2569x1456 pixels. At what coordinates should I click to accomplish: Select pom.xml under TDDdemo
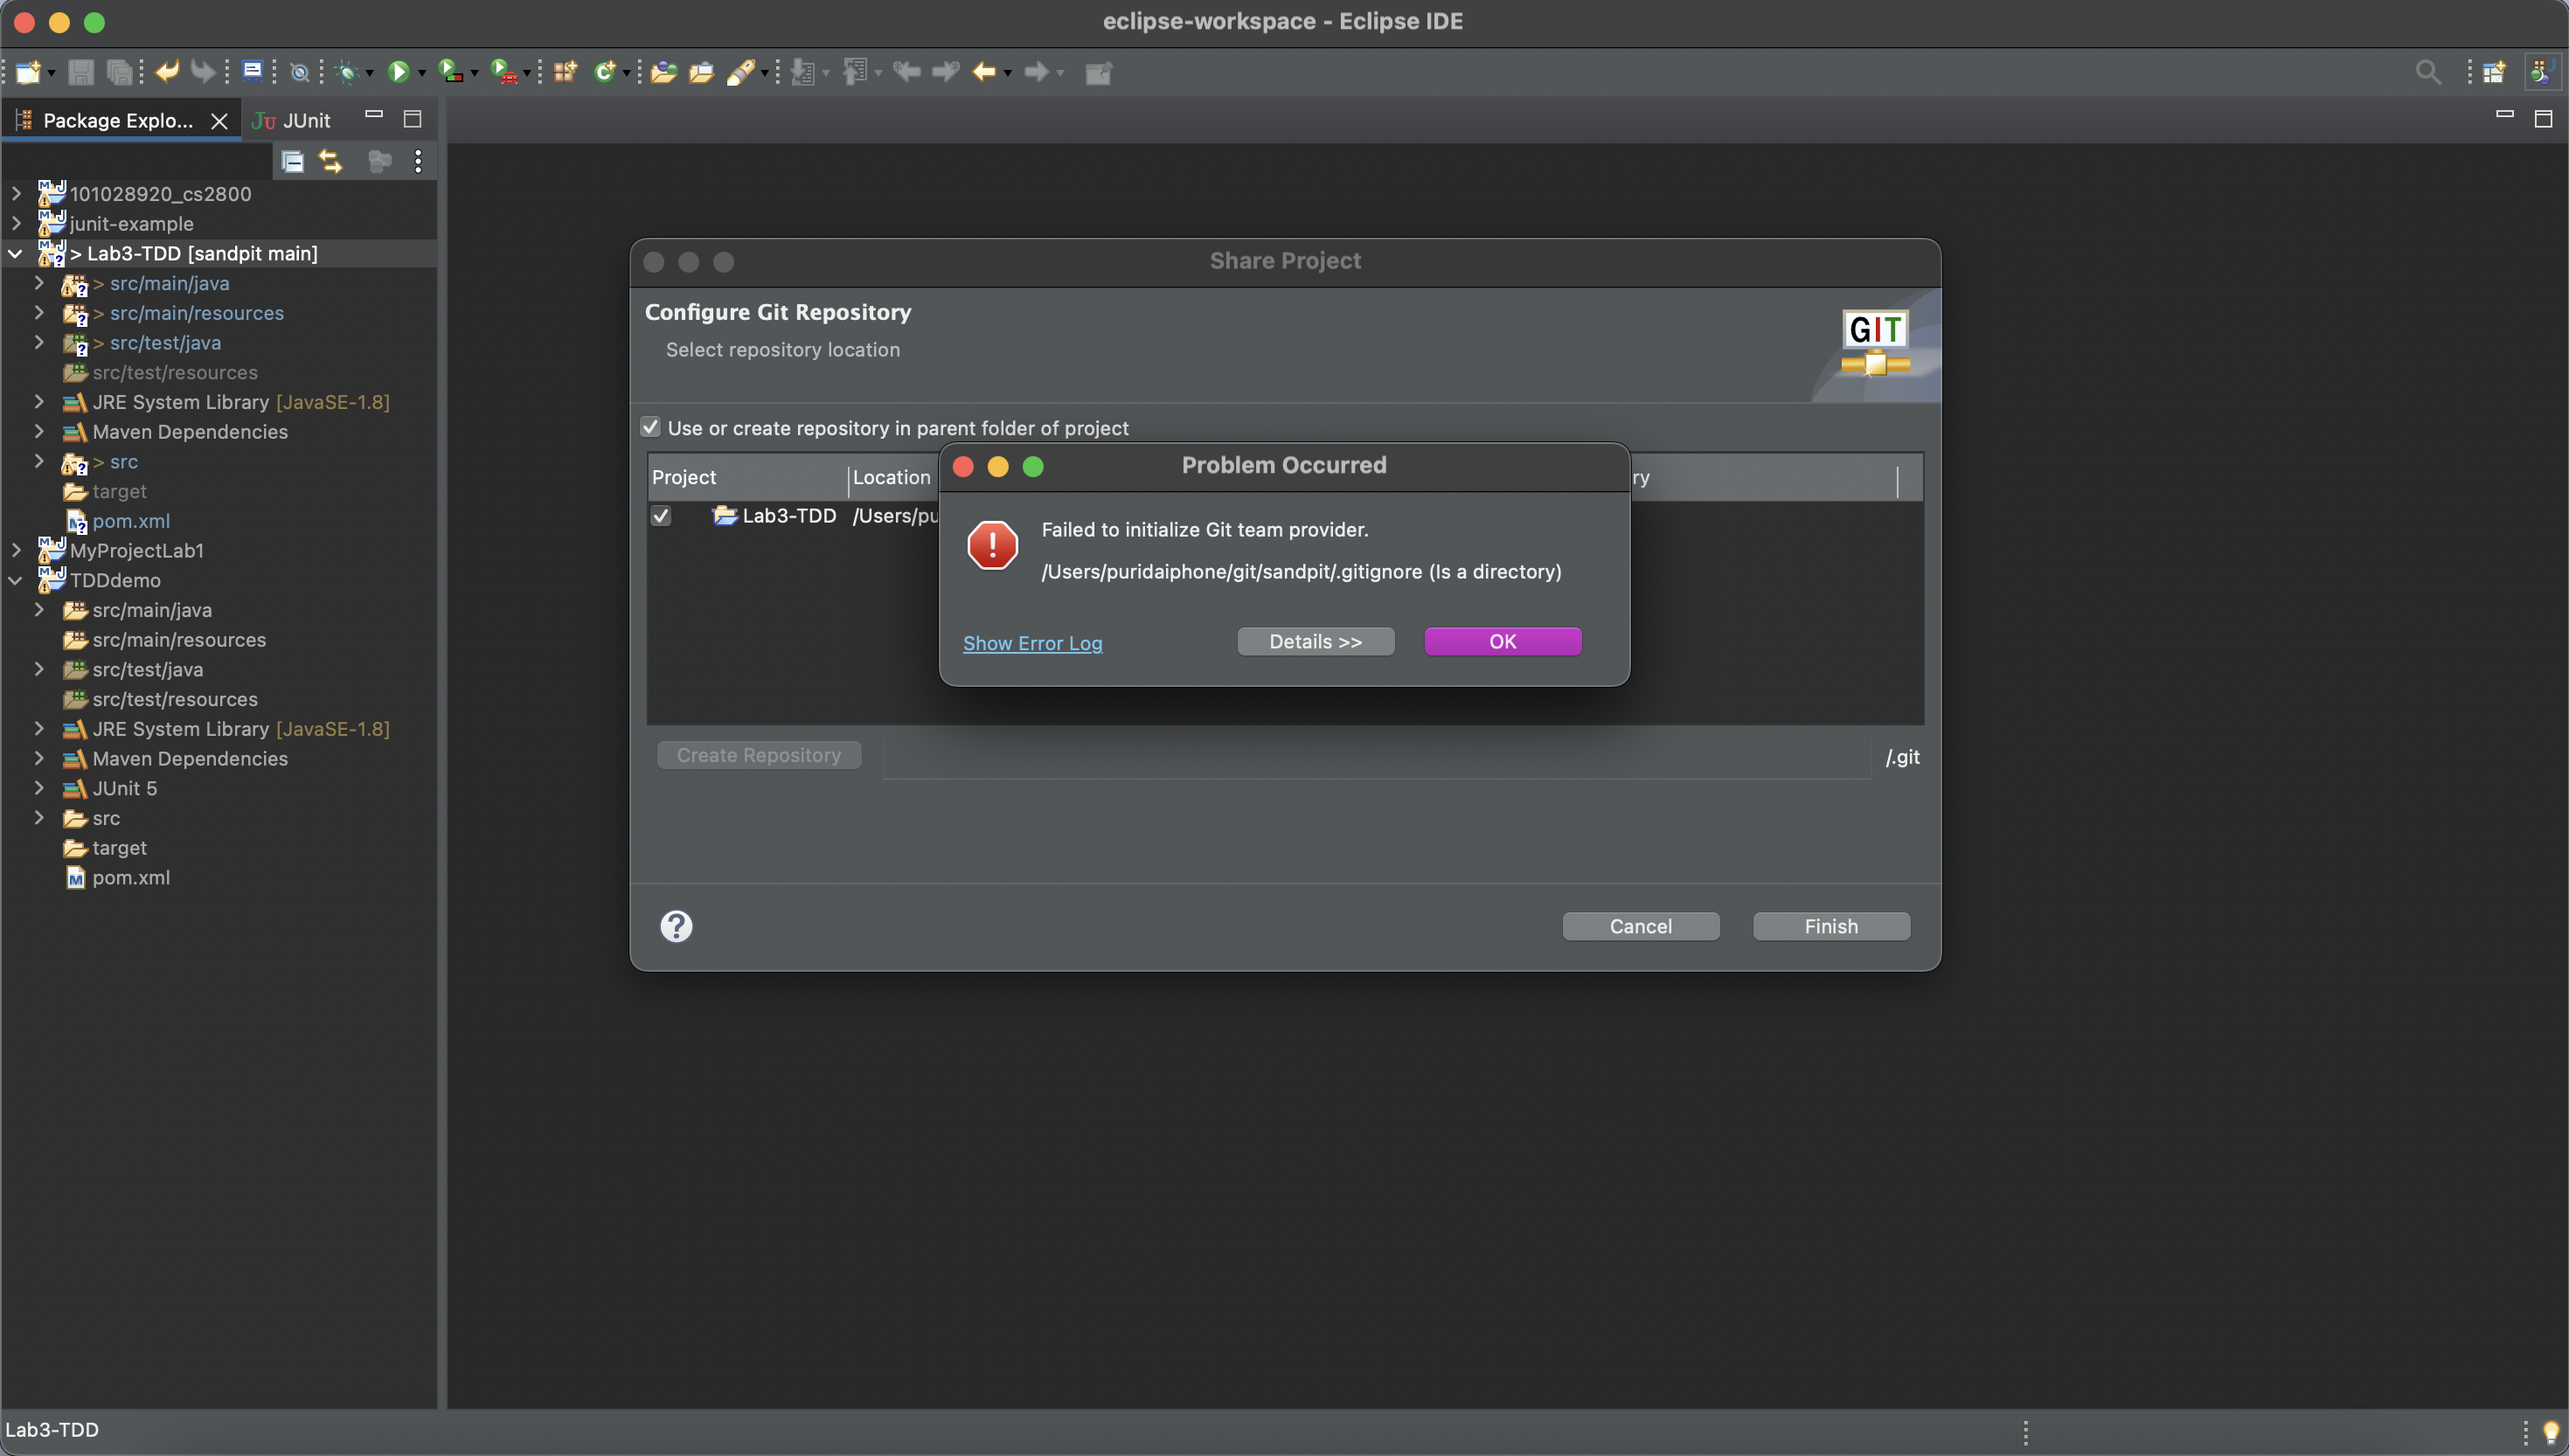click(130, 877)
